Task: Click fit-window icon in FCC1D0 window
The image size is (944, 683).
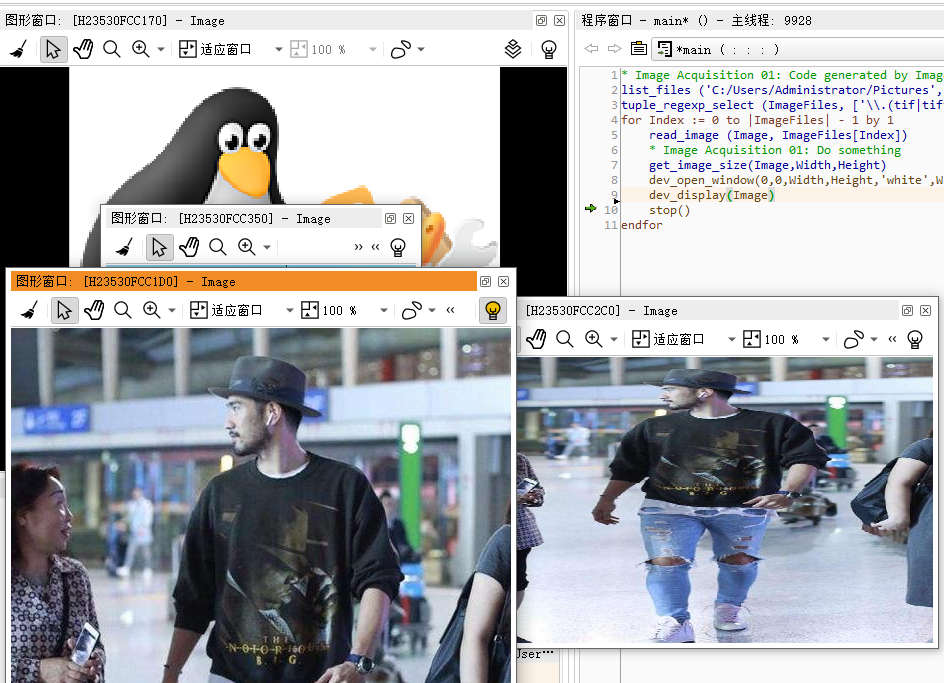Action: click(199, 310)
